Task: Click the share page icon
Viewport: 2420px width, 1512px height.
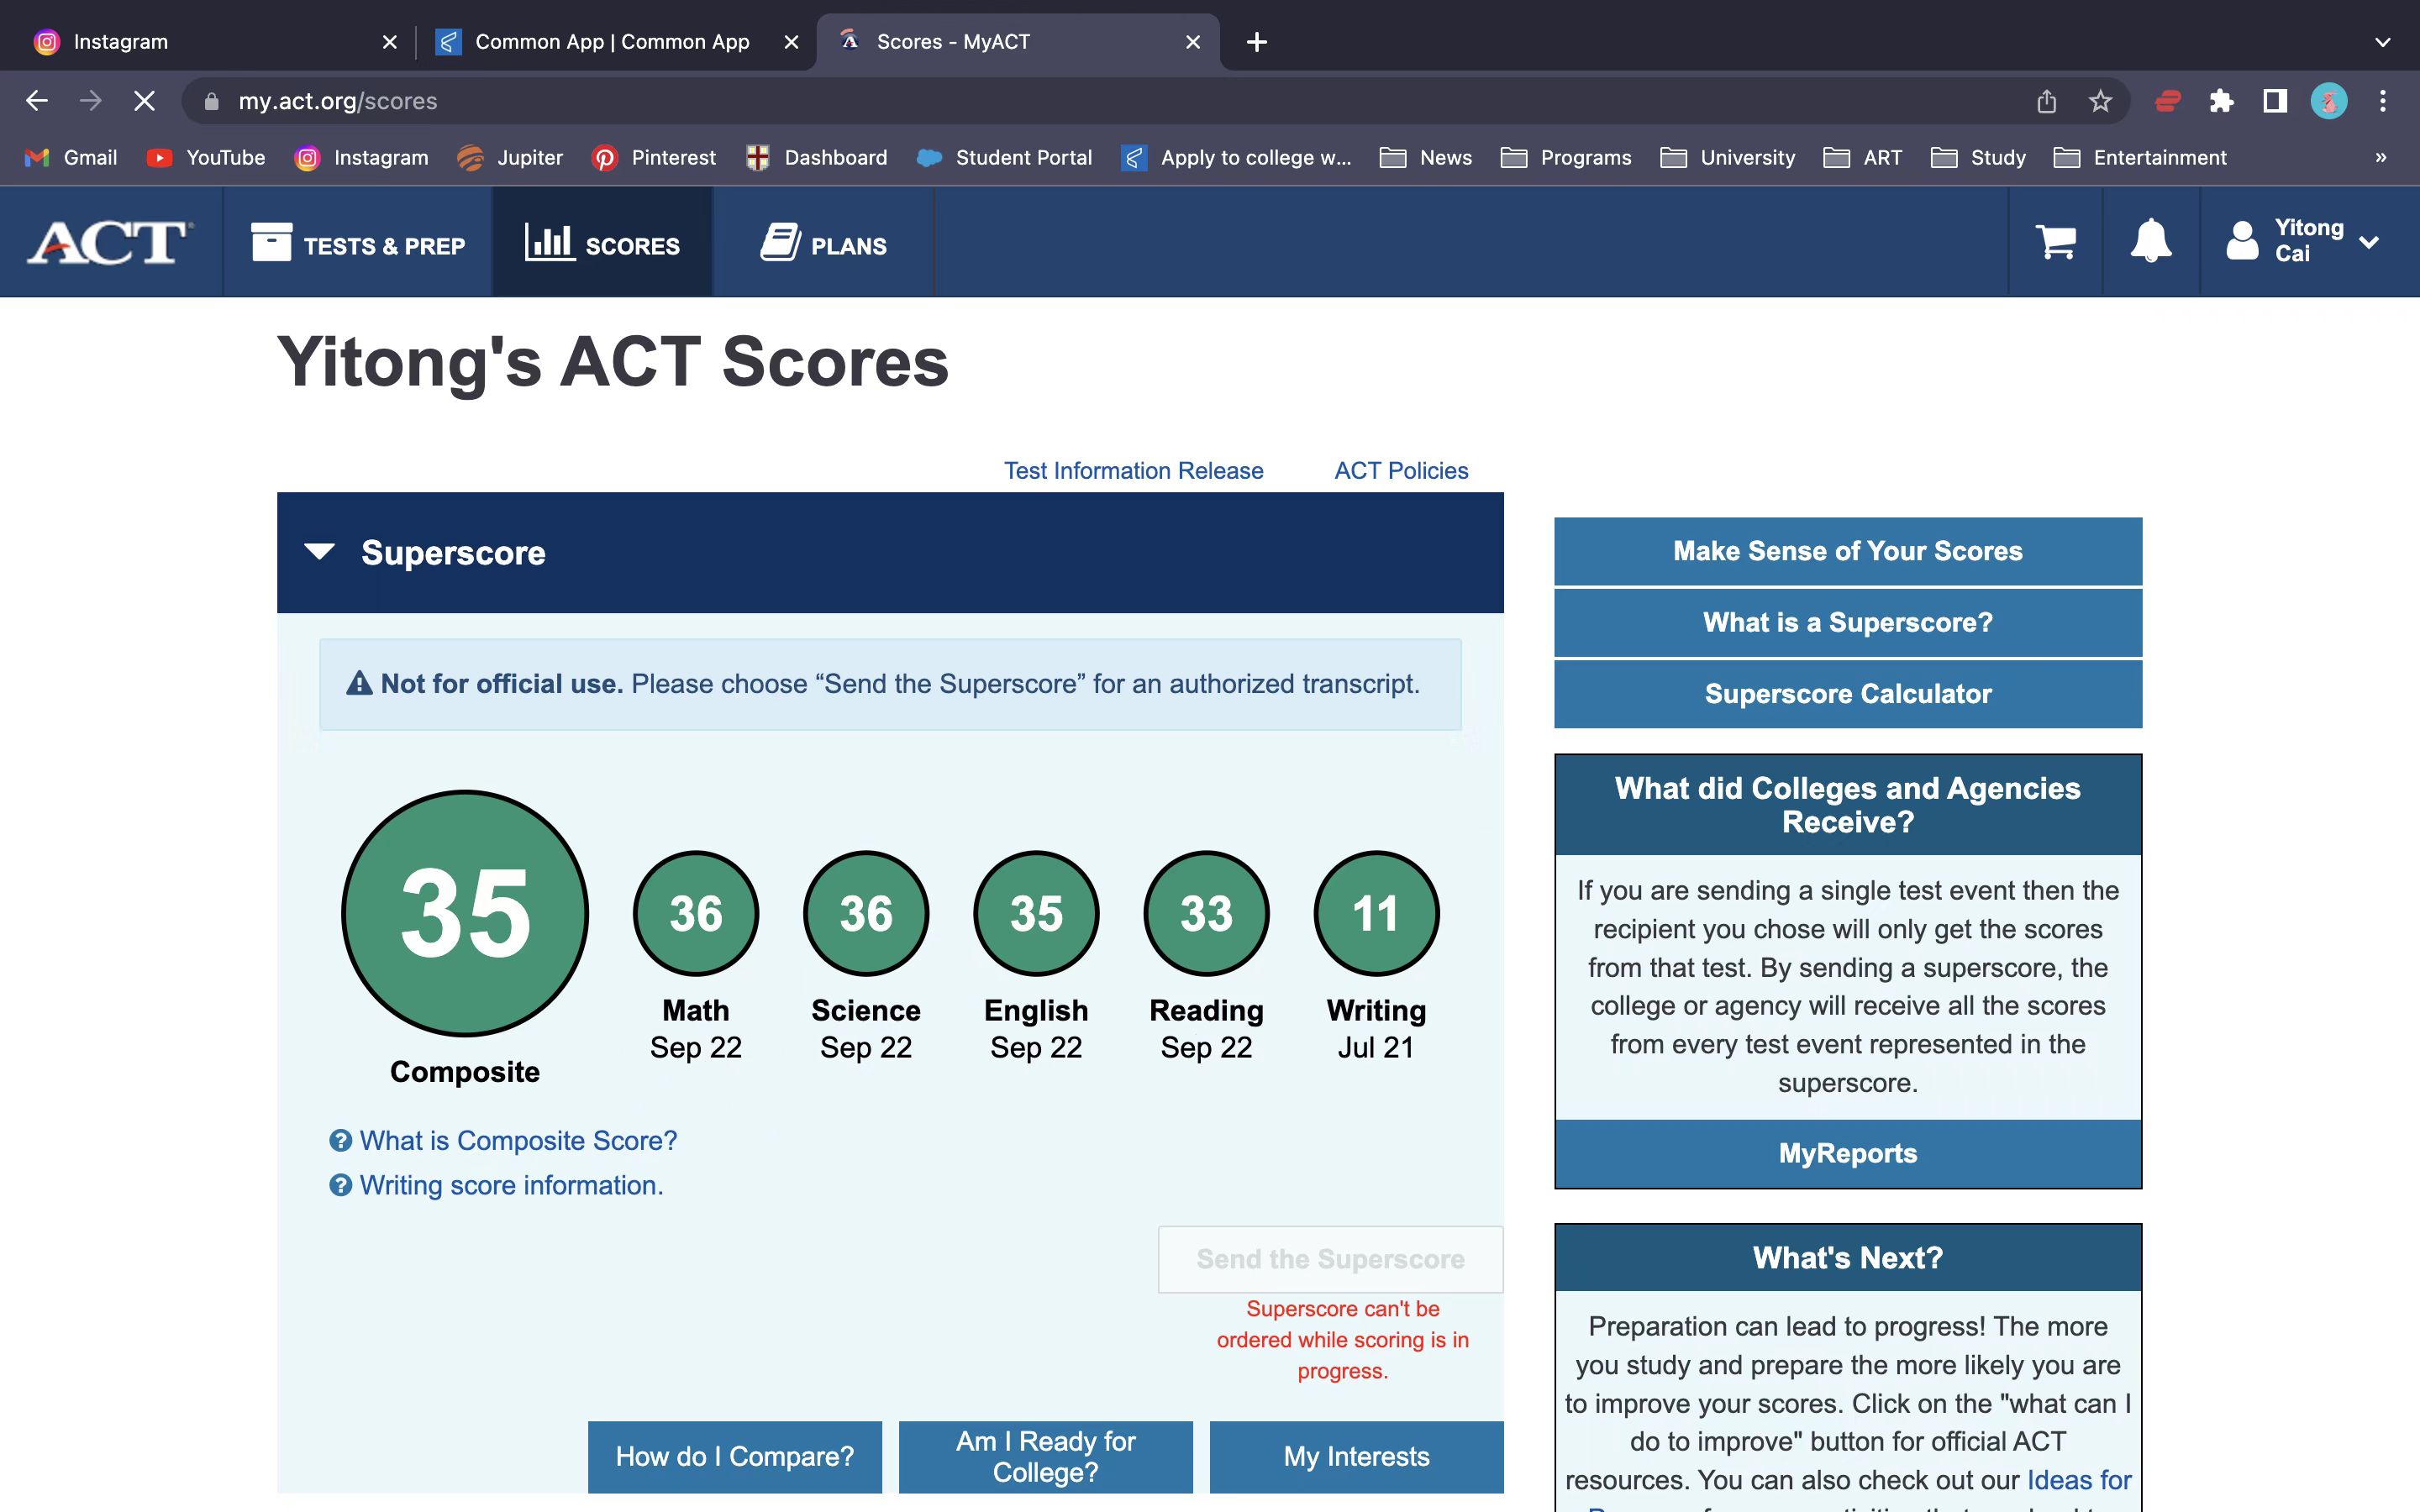Action: pos(2046,101)
